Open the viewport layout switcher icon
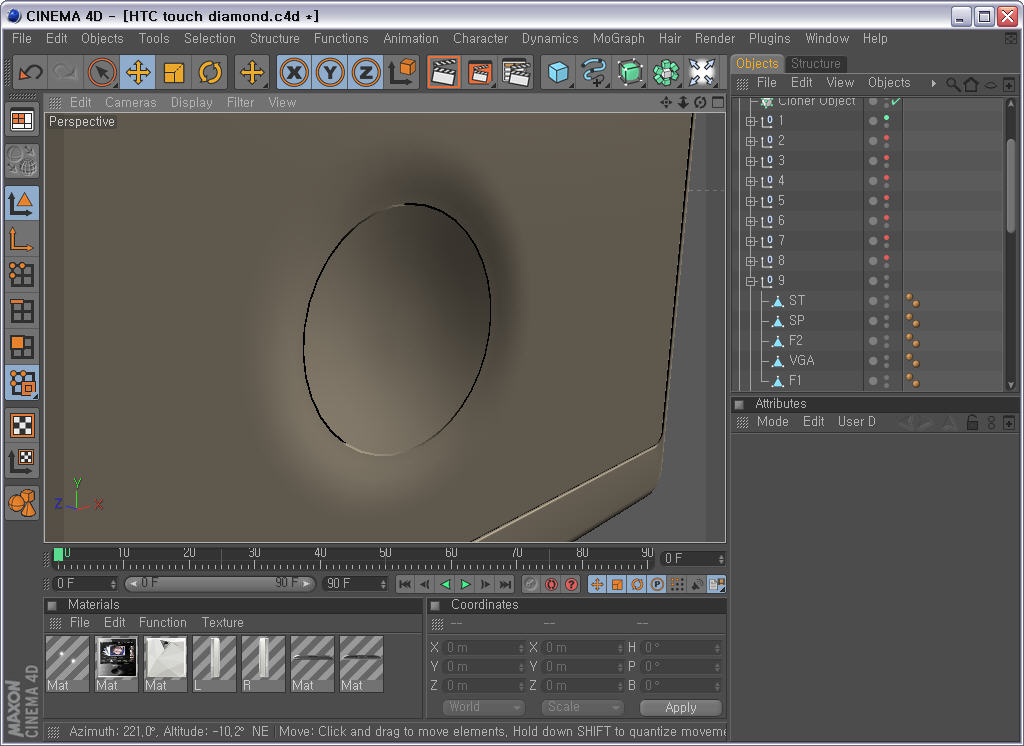1024x746 pixels. pos(22,121)
